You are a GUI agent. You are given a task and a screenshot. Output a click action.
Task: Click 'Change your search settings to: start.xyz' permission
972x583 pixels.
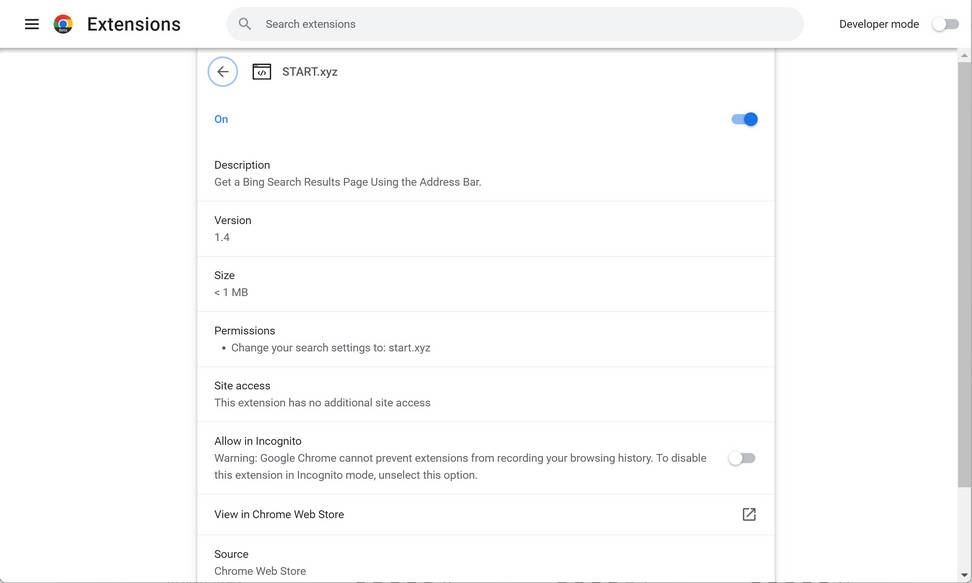pyautogui.click(x=330, y=348)
